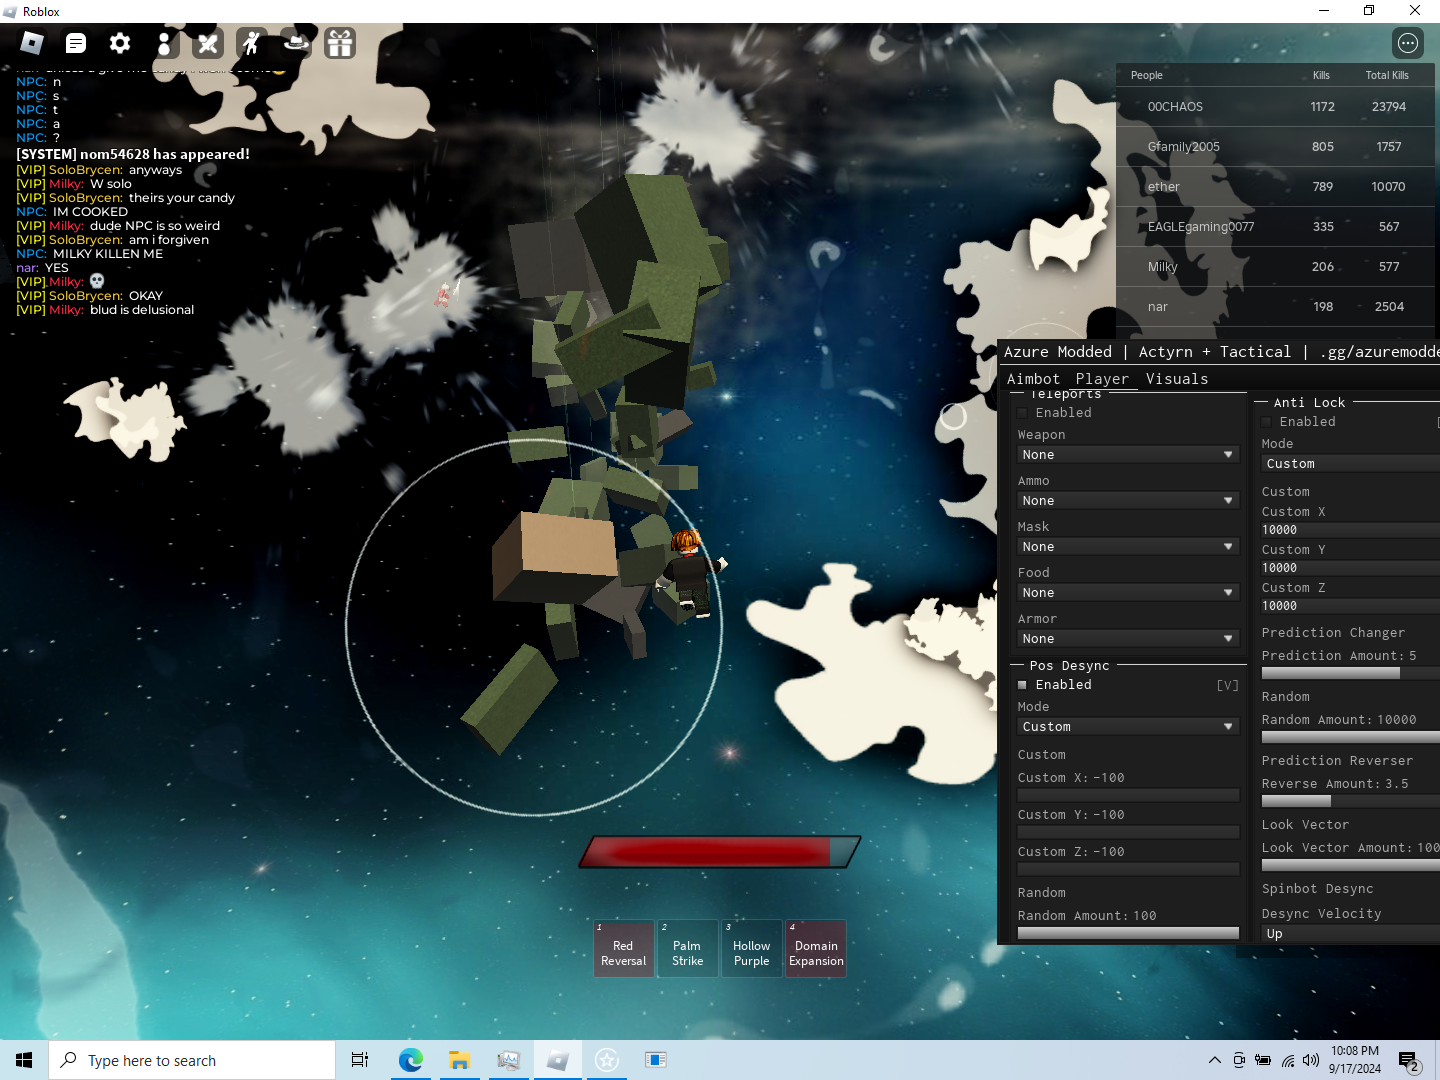Open the Pos Desync Mode dropdown
The height and width of the screenshot is (1080, 1440).
1128,727
